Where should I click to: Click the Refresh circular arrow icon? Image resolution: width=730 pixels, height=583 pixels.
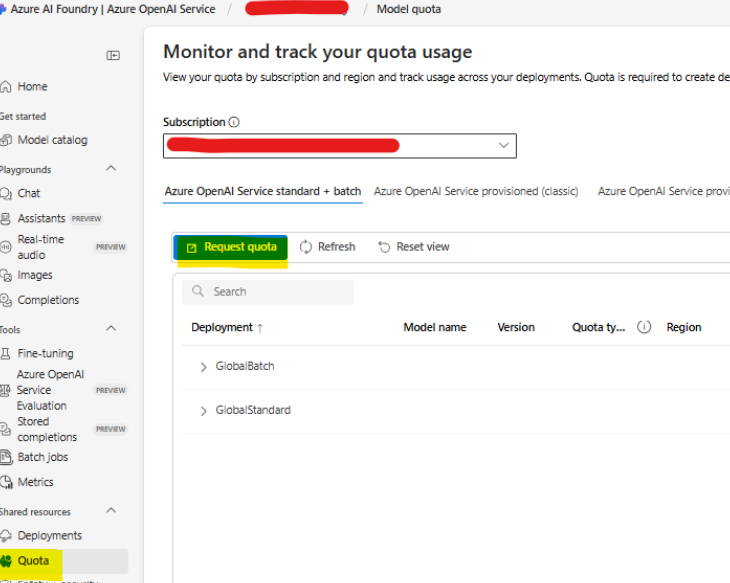tap(306, 247)
